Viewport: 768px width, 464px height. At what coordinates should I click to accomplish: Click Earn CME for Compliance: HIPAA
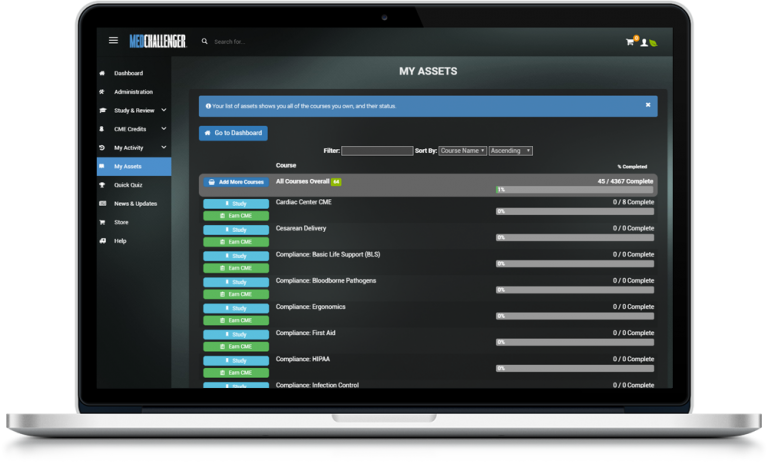point(236,373)
